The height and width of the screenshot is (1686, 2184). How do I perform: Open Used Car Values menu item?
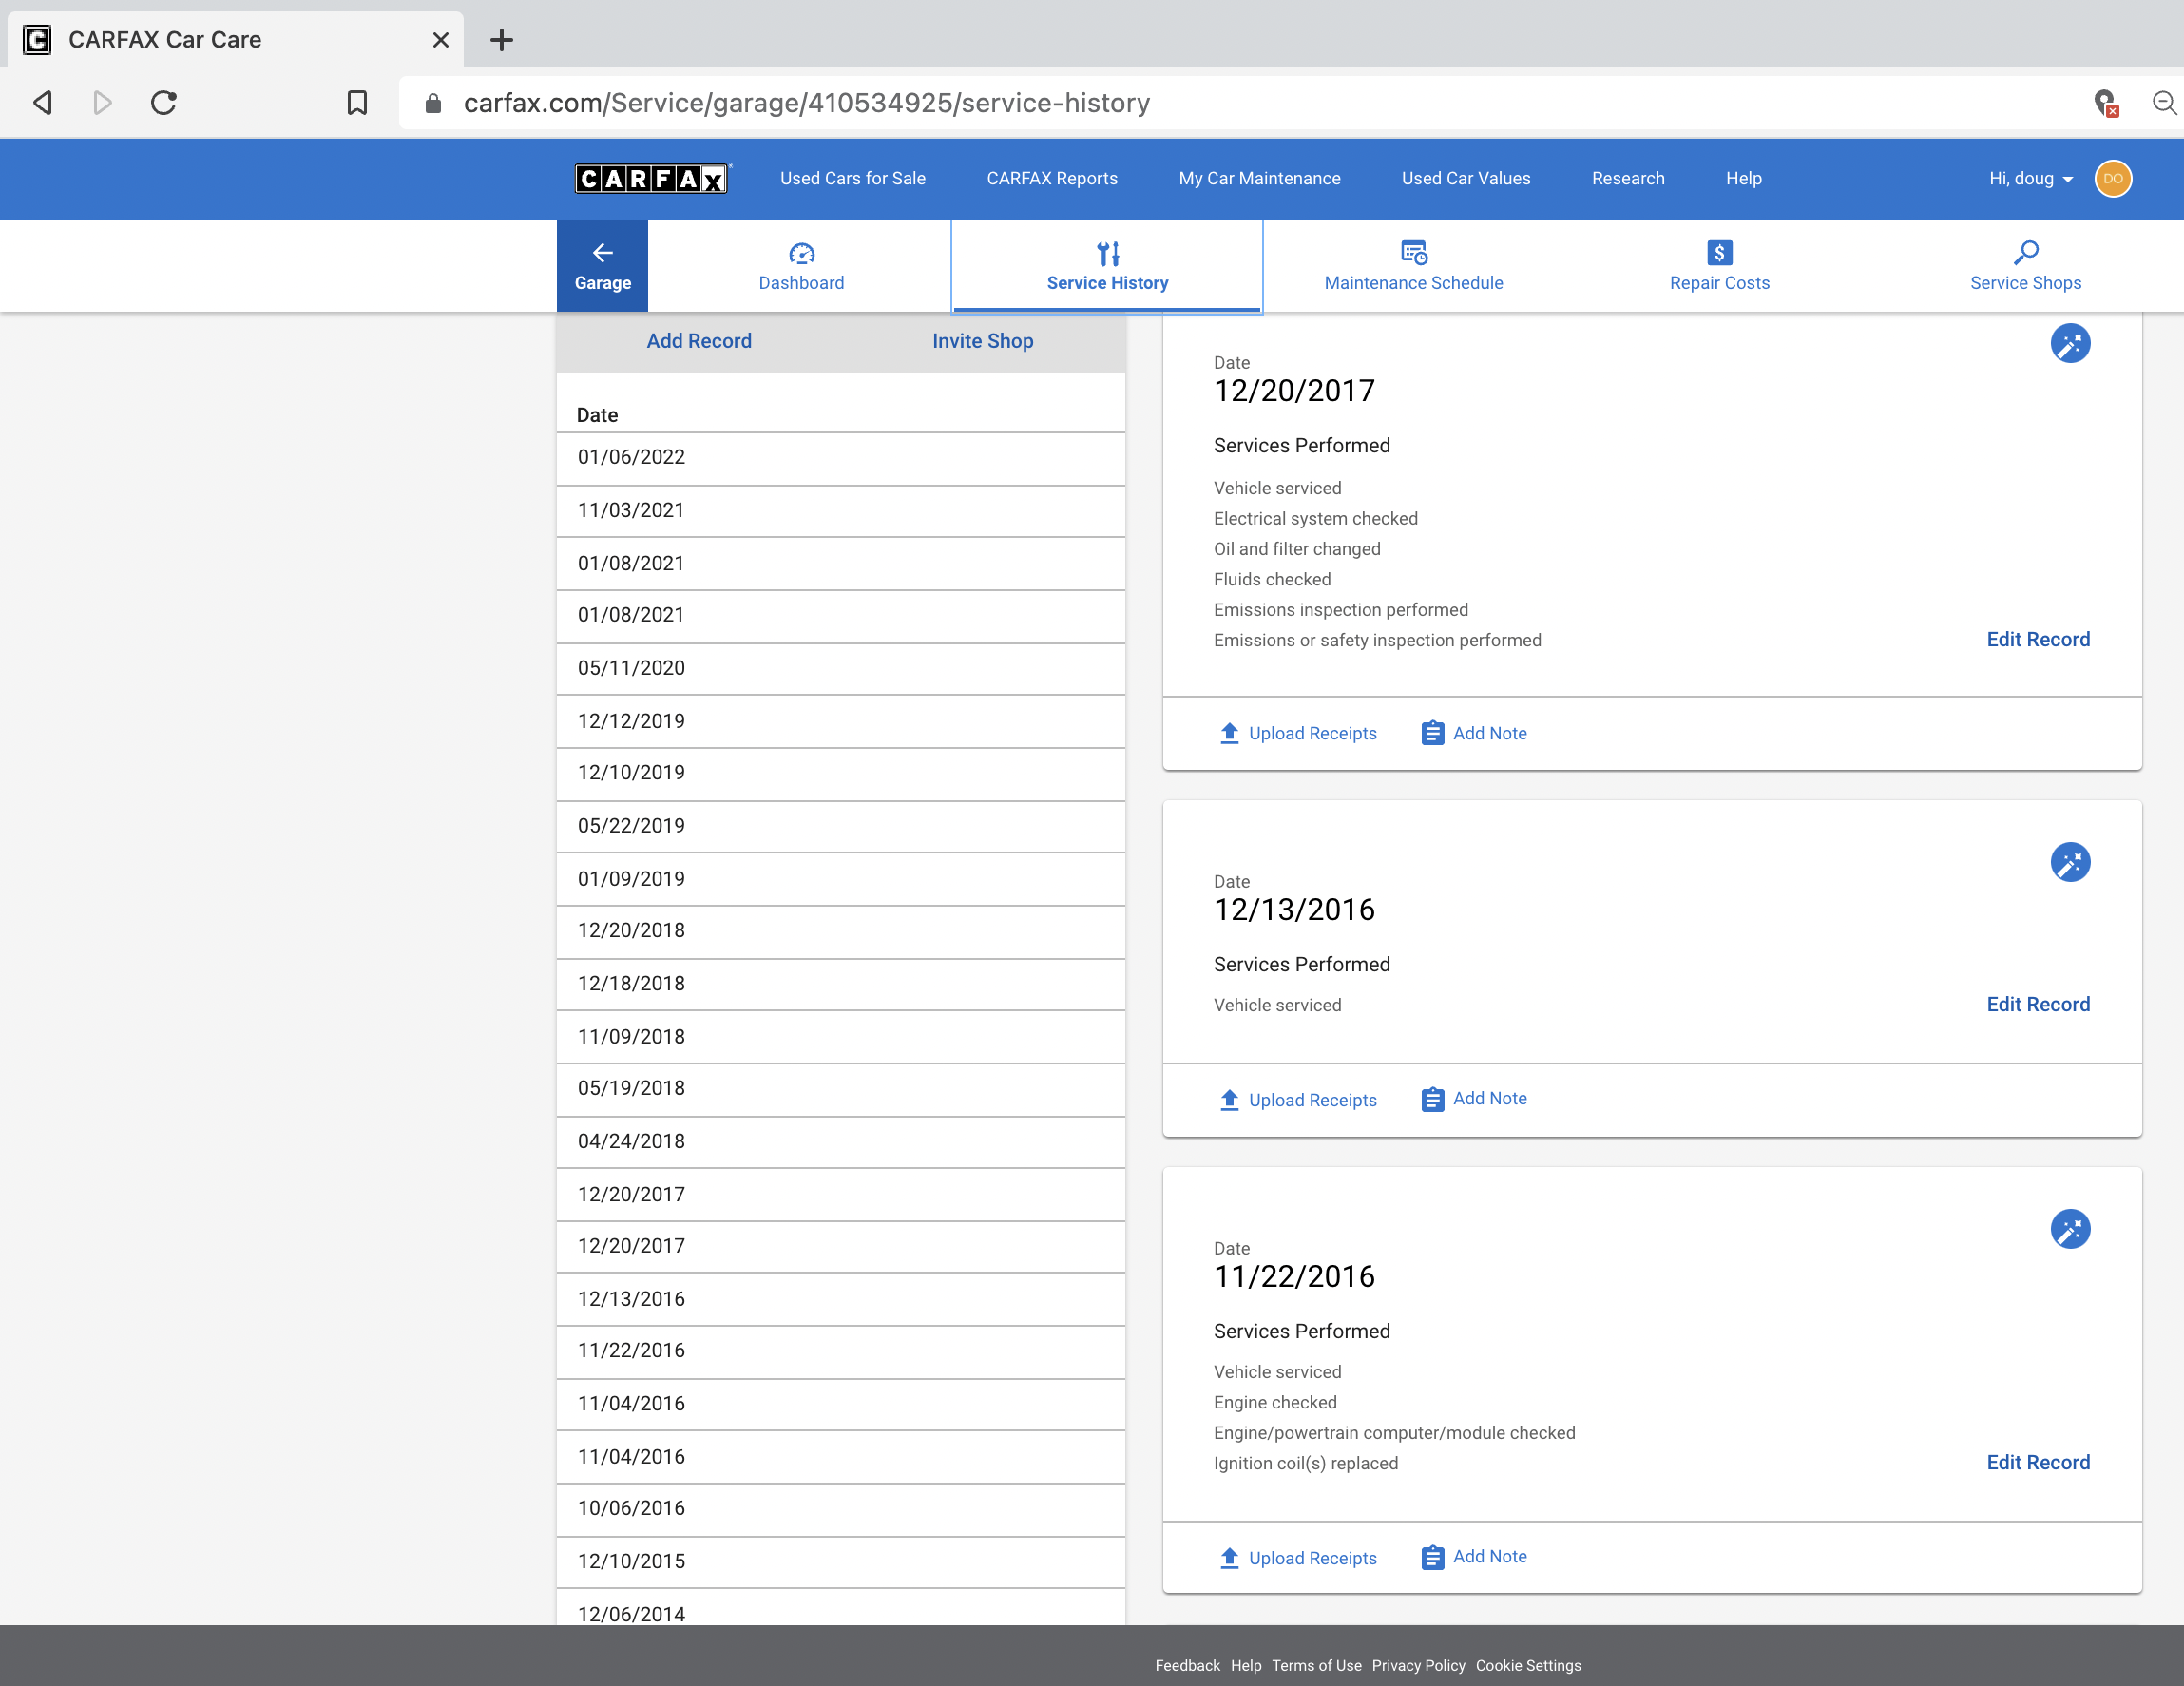pyautogui.click(x=1465, y=178)
